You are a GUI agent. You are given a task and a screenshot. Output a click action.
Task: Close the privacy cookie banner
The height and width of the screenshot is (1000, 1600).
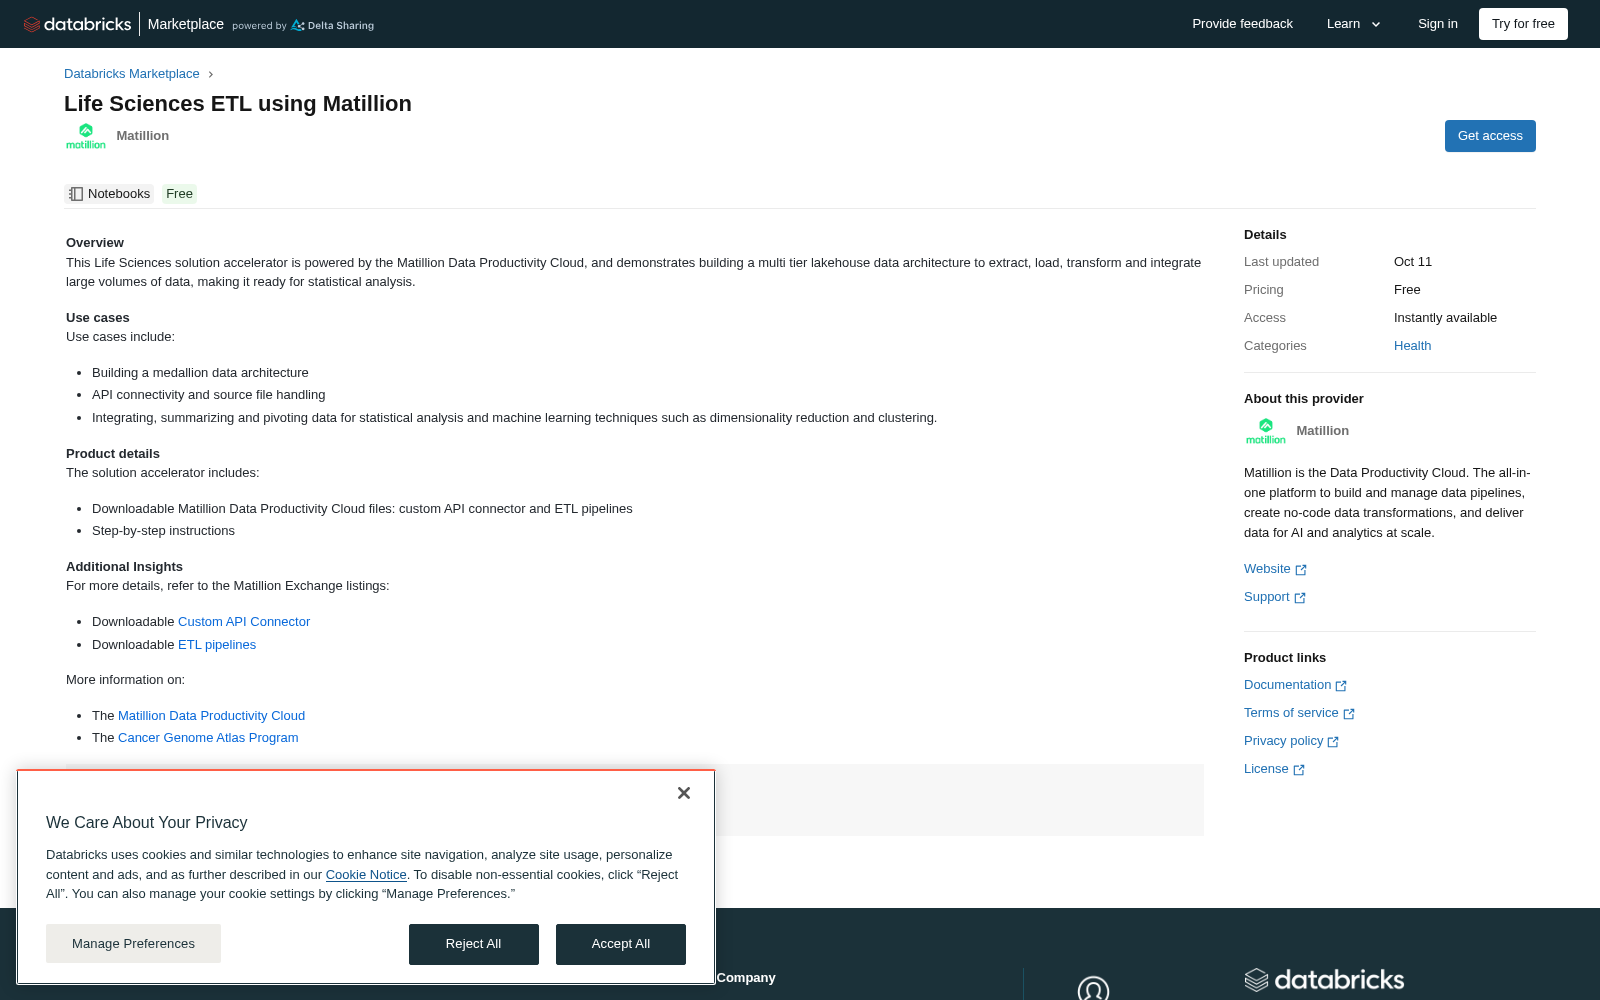point(684,793)
